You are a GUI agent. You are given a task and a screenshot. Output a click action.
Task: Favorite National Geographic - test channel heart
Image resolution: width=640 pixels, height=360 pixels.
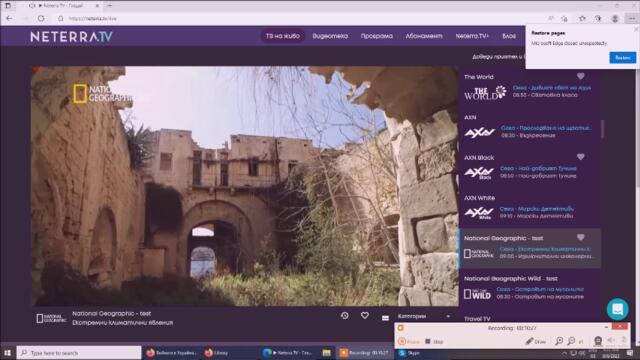coord(580,237)
